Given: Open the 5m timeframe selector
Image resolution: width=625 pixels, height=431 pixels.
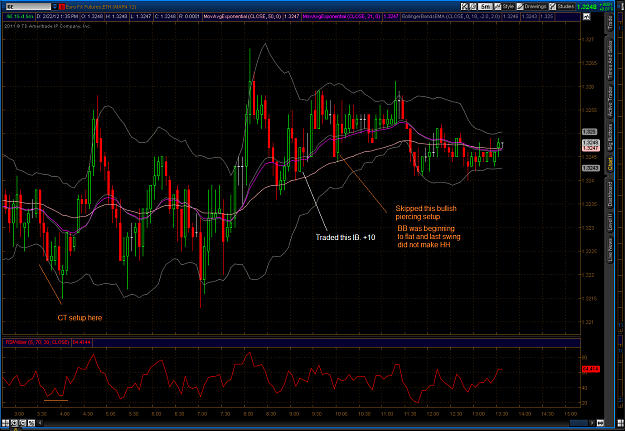Looking at the screenshot, I should tap(485, 6).
